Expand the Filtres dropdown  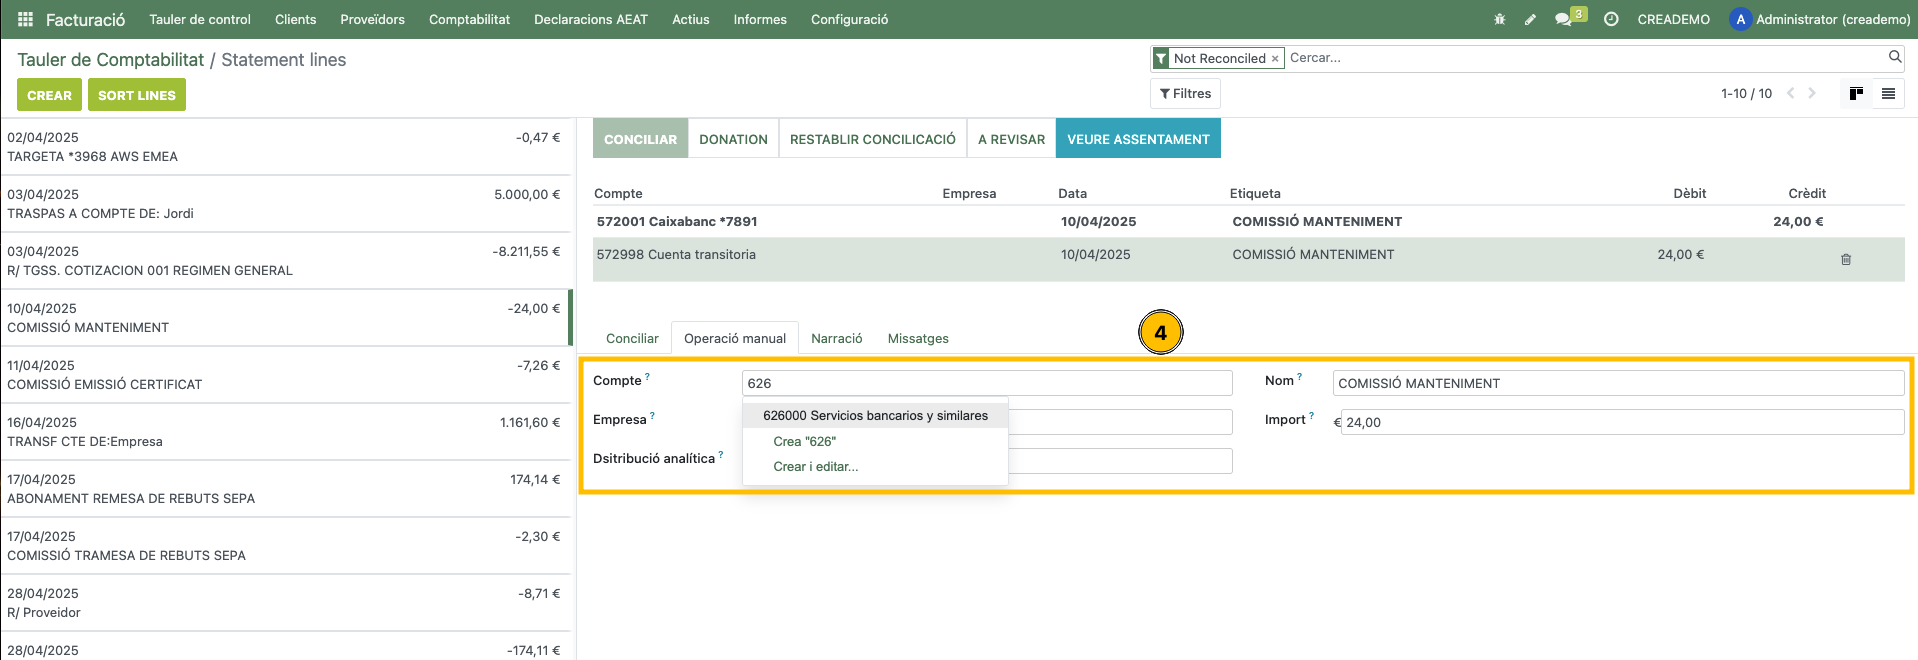pyautogui.click(x=1185, y=93)
